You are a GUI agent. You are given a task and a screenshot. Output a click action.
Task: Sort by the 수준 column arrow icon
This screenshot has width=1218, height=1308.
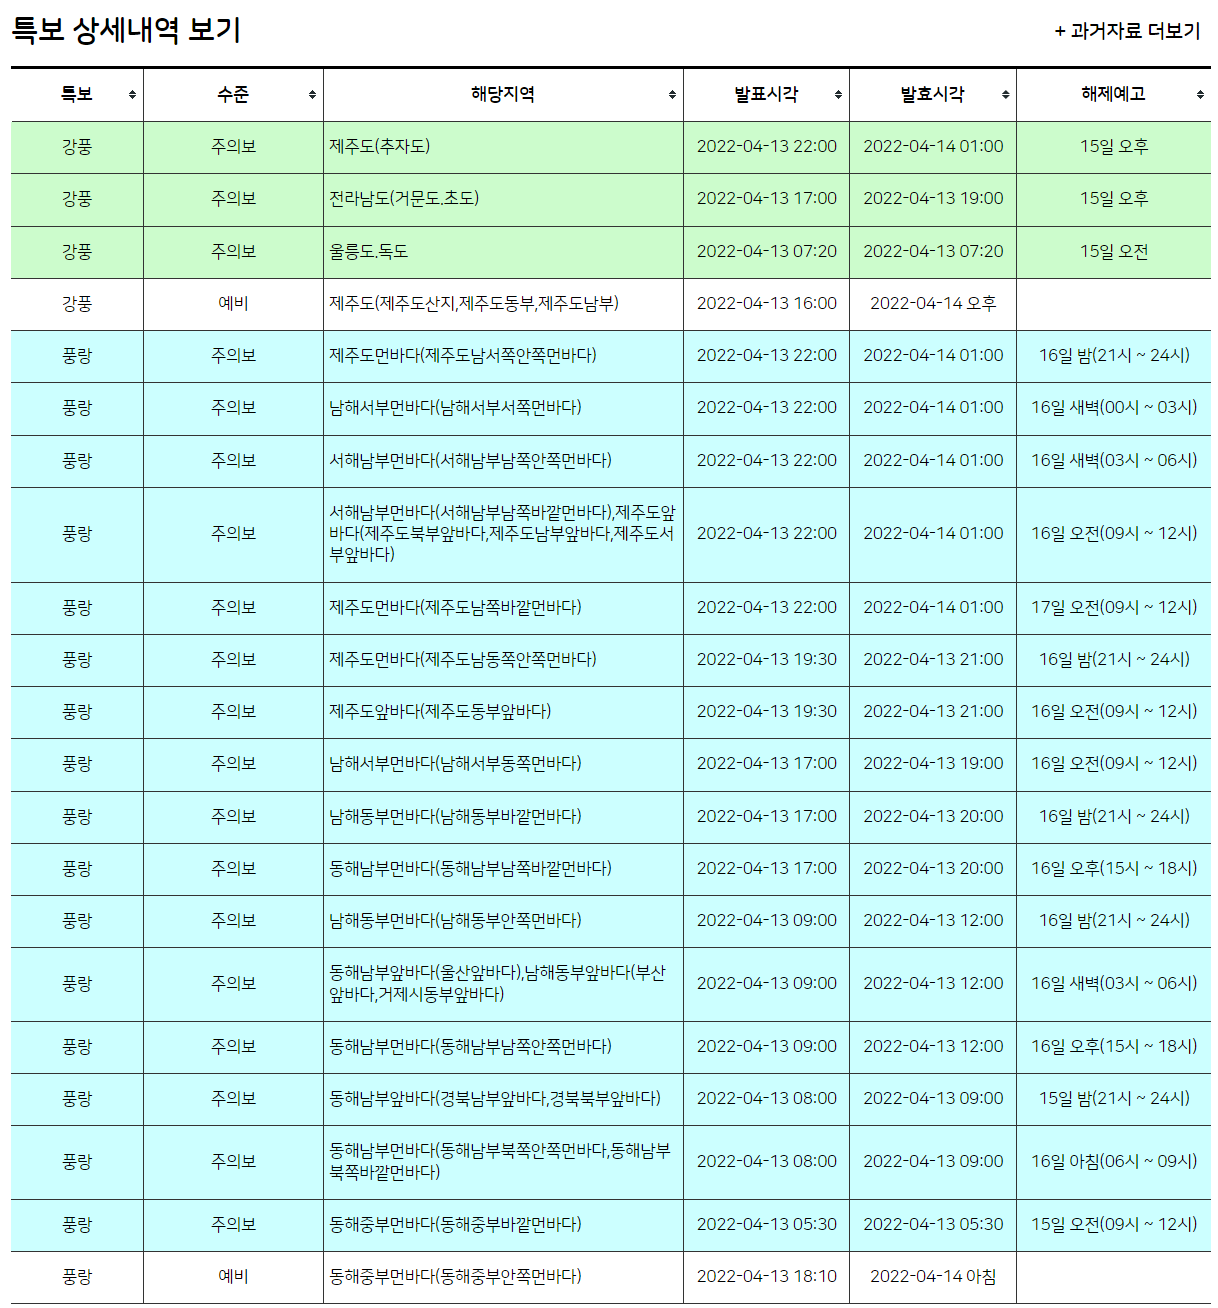[x=312, y=95]
